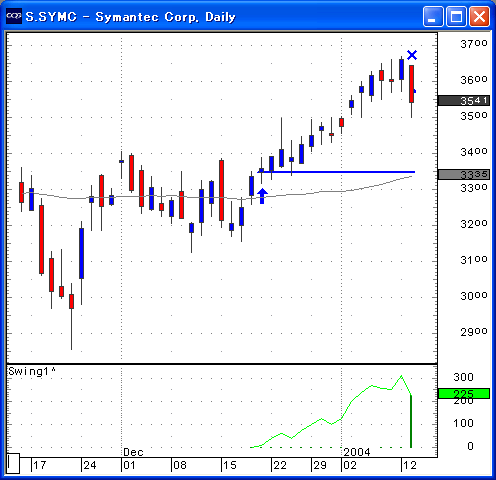Click the date label 15 on time axis
The height and width of the screenshot is (480, 496).
click(x=229, y=465)
